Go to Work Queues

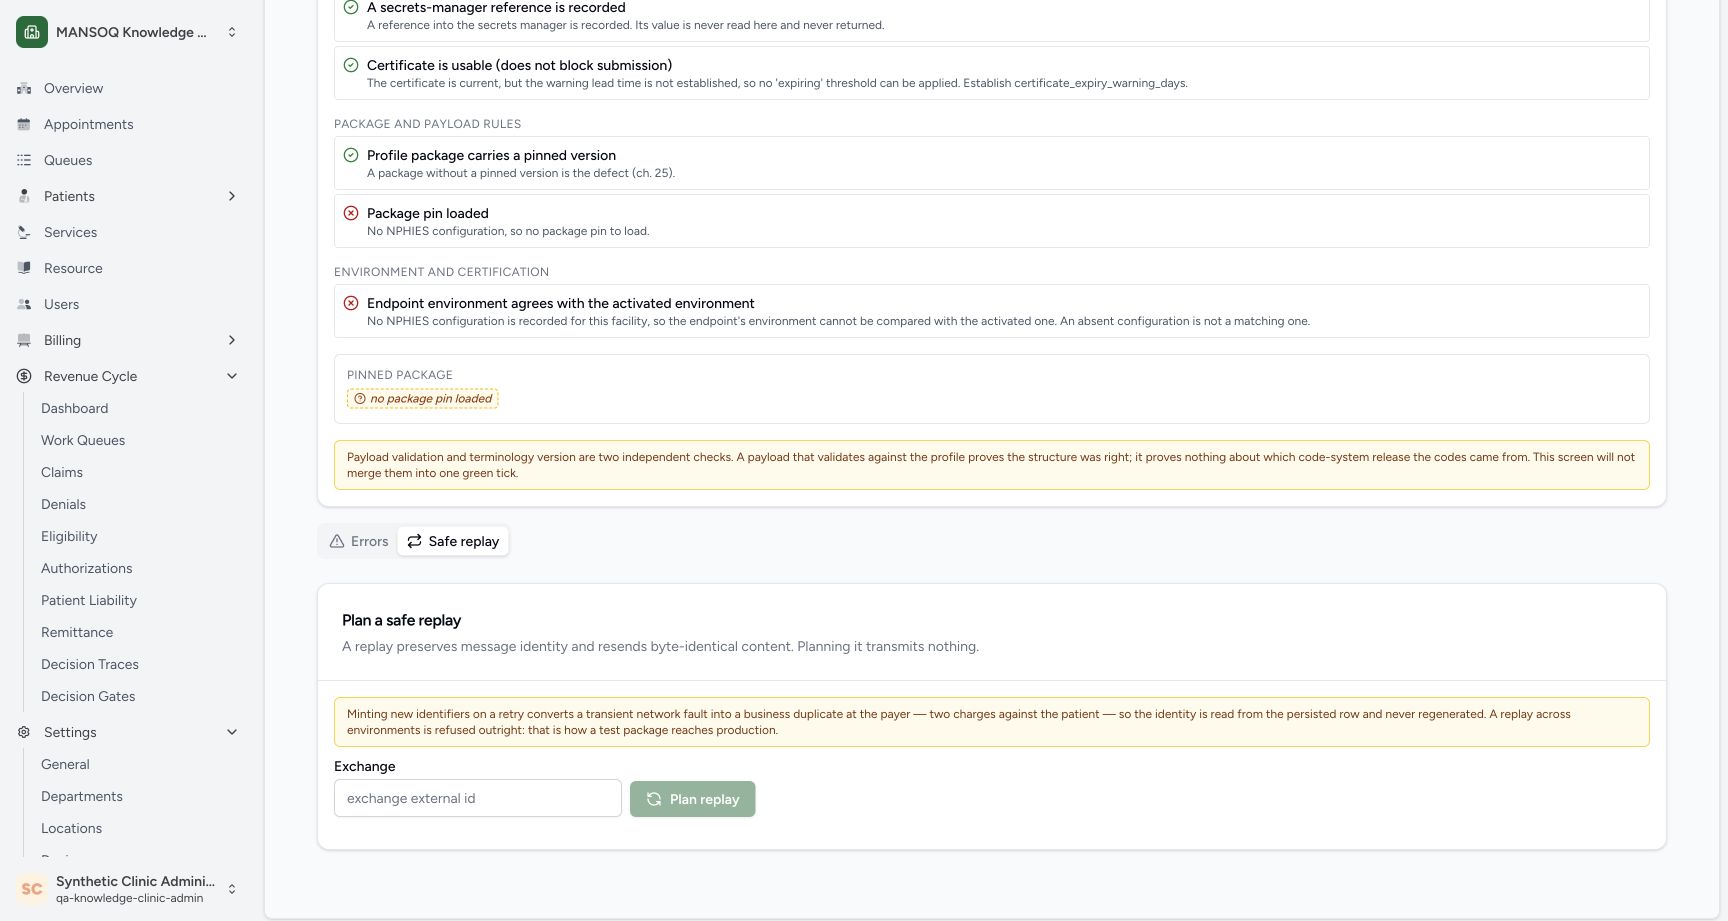(83, 440)
